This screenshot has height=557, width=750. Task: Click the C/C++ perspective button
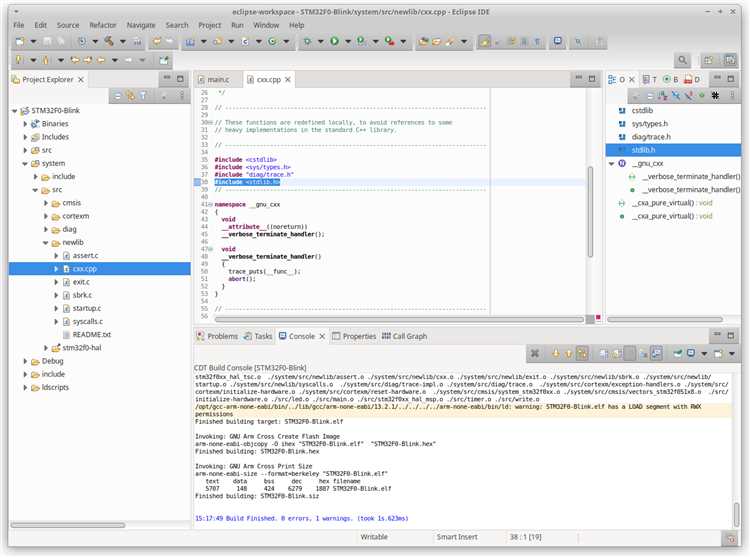730,60
